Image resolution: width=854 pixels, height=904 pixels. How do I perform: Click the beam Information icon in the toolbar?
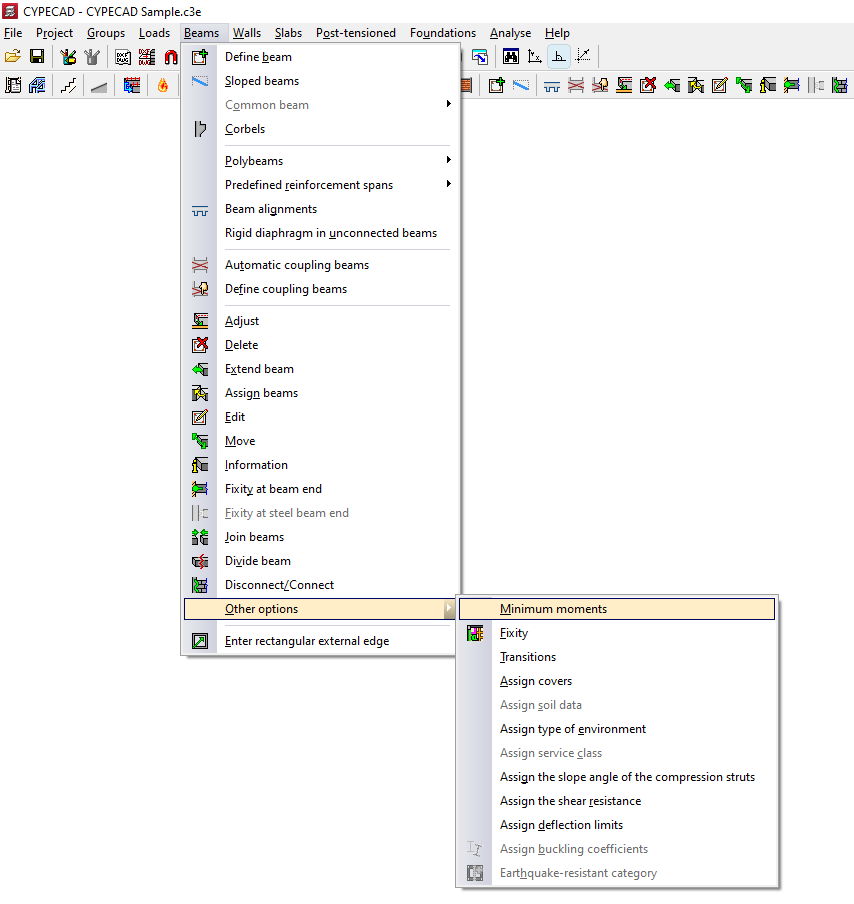(768, 86)
